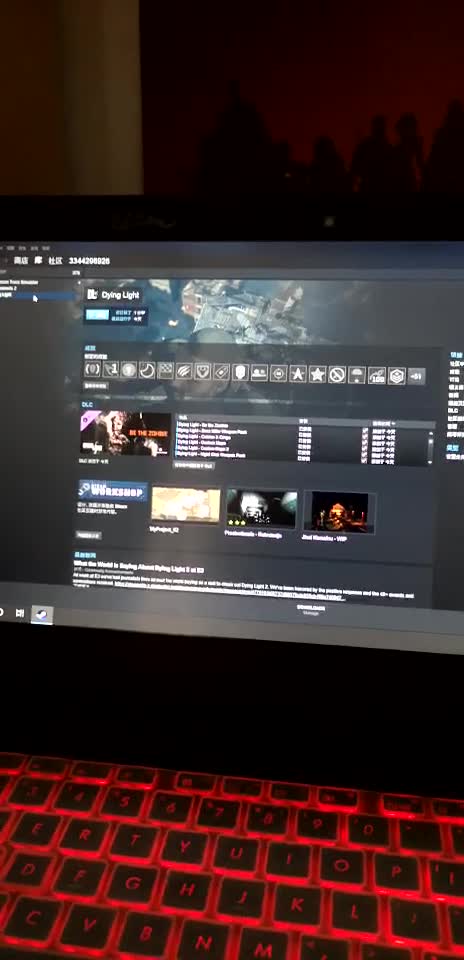
Task: Click the angled tag-shaped achievement badge
Action: pos(221,372)
